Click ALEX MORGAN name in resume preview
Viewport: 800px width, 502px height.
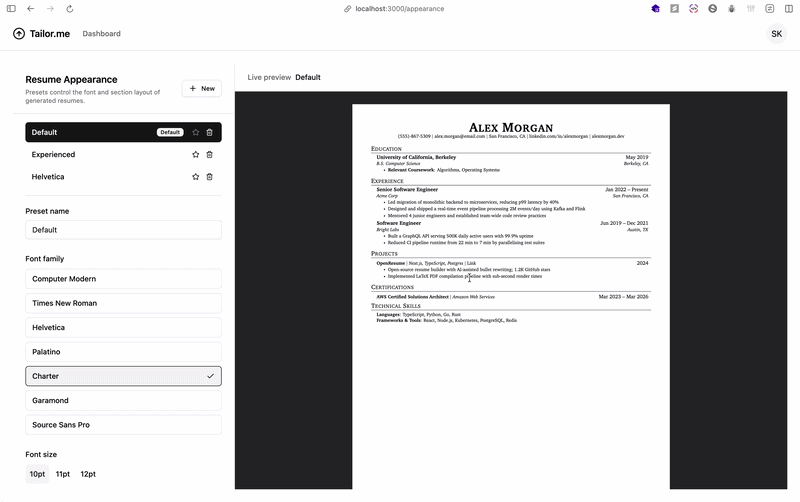click(x=511, y=128)
